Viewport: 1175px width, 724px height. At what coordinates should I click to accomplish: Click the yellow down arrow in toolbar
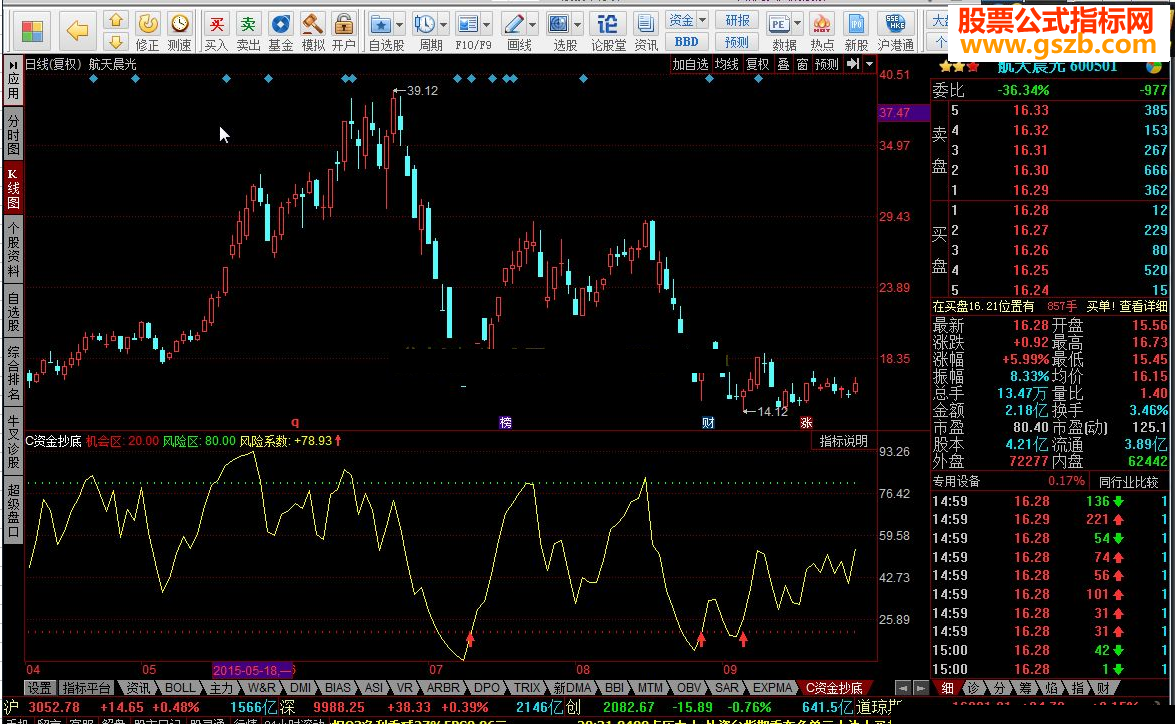[115, 41]
